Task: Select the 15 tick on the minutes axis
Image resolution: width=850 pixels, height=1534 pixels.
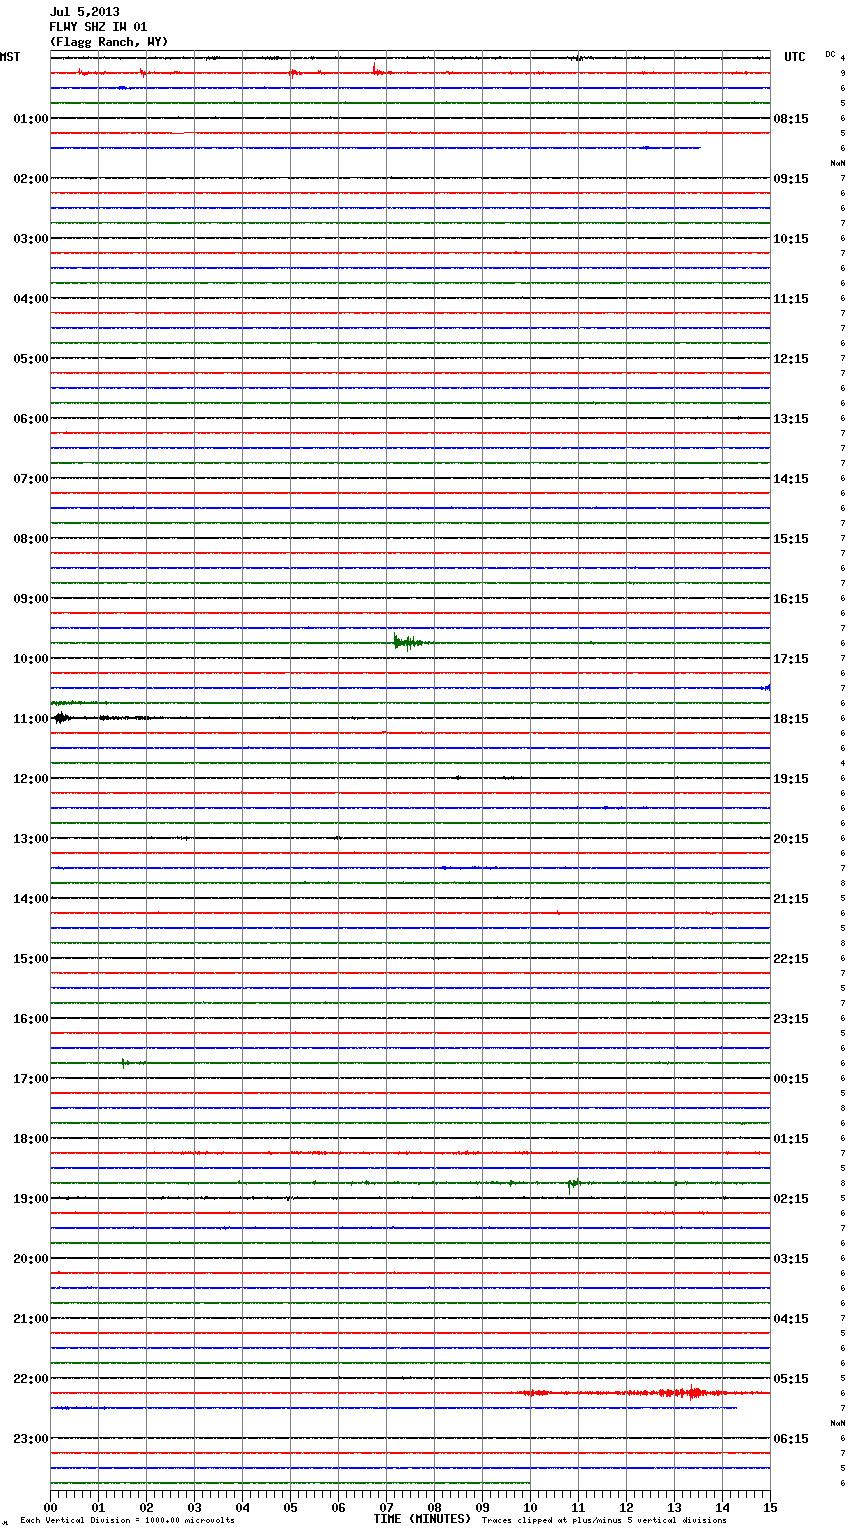Action: 769,1507
